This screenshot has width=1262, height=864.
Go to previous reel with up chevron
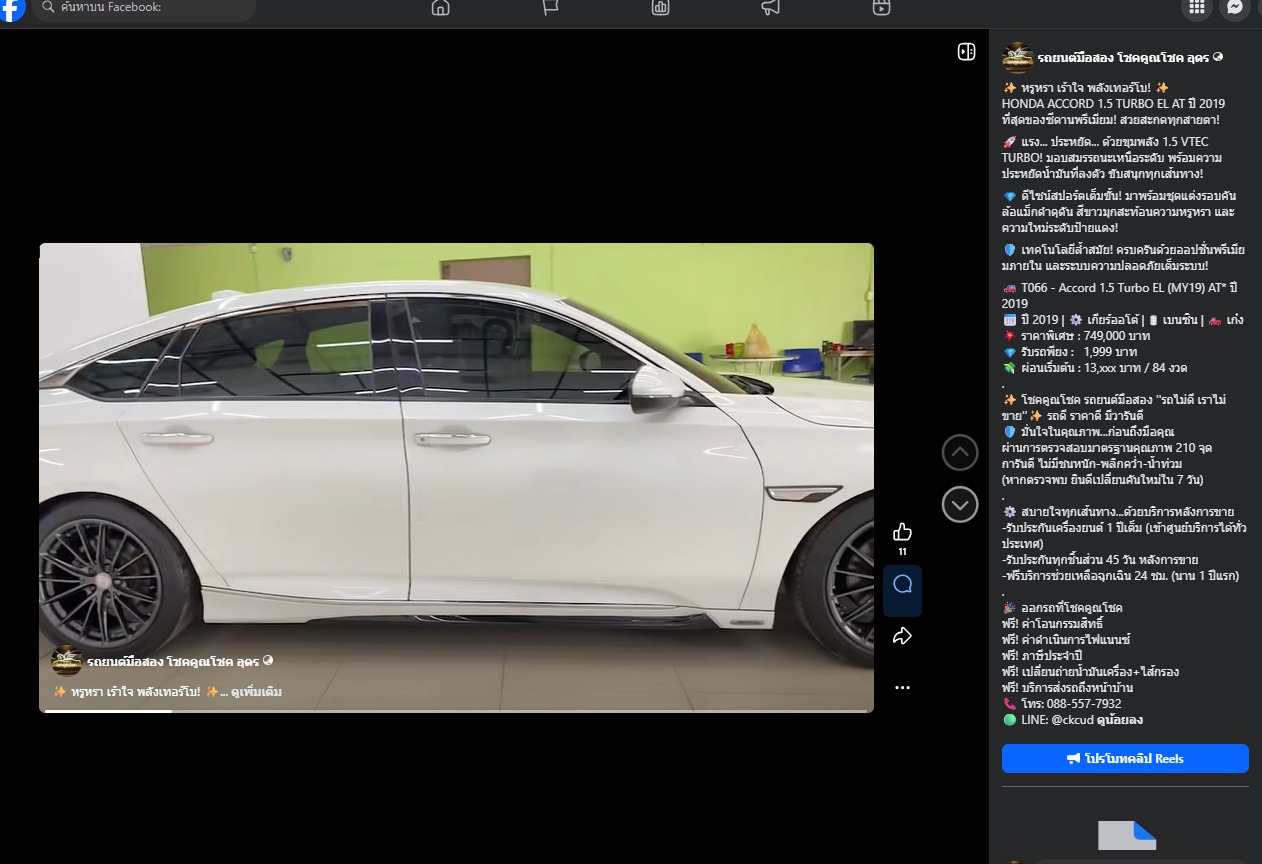pyautogui.click(x=960, y=453)
